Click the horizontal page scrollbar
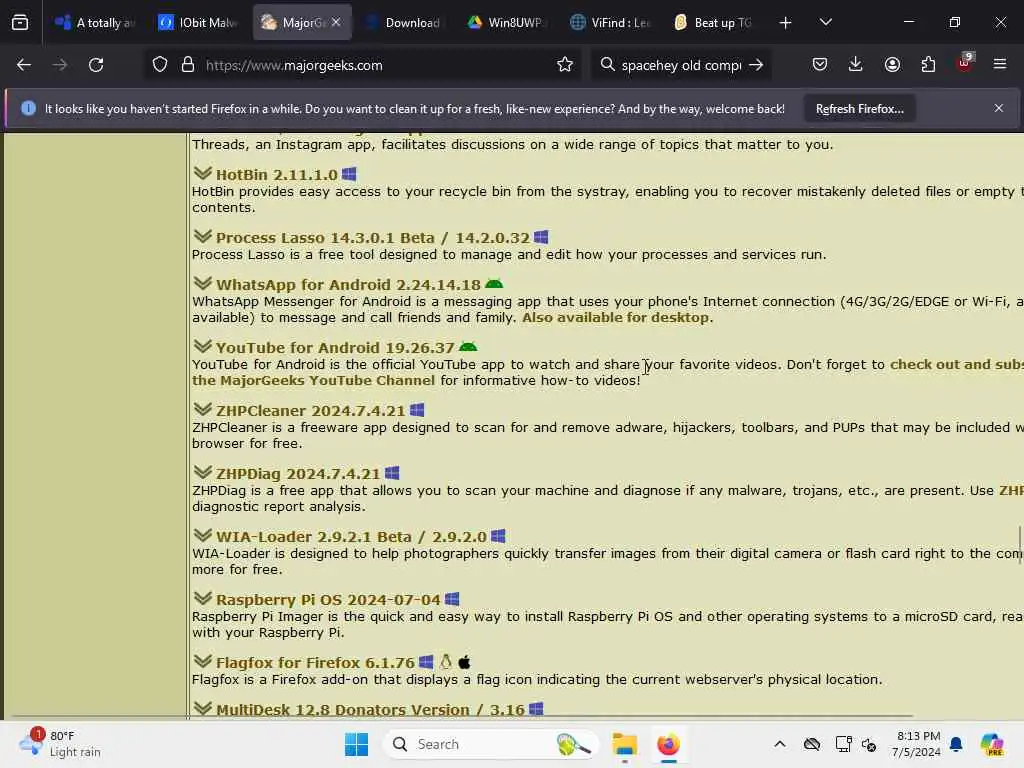 tap(462, 716)
